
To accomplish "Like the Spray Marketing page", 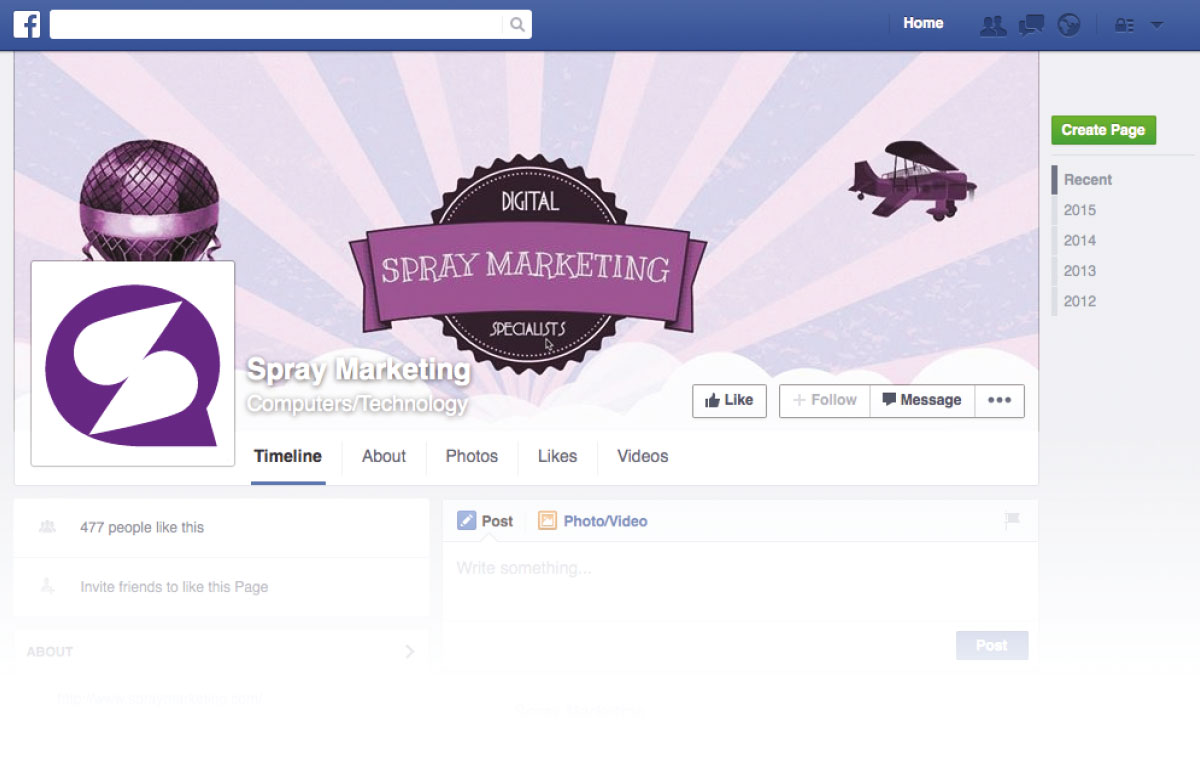I will coord(729,400).
